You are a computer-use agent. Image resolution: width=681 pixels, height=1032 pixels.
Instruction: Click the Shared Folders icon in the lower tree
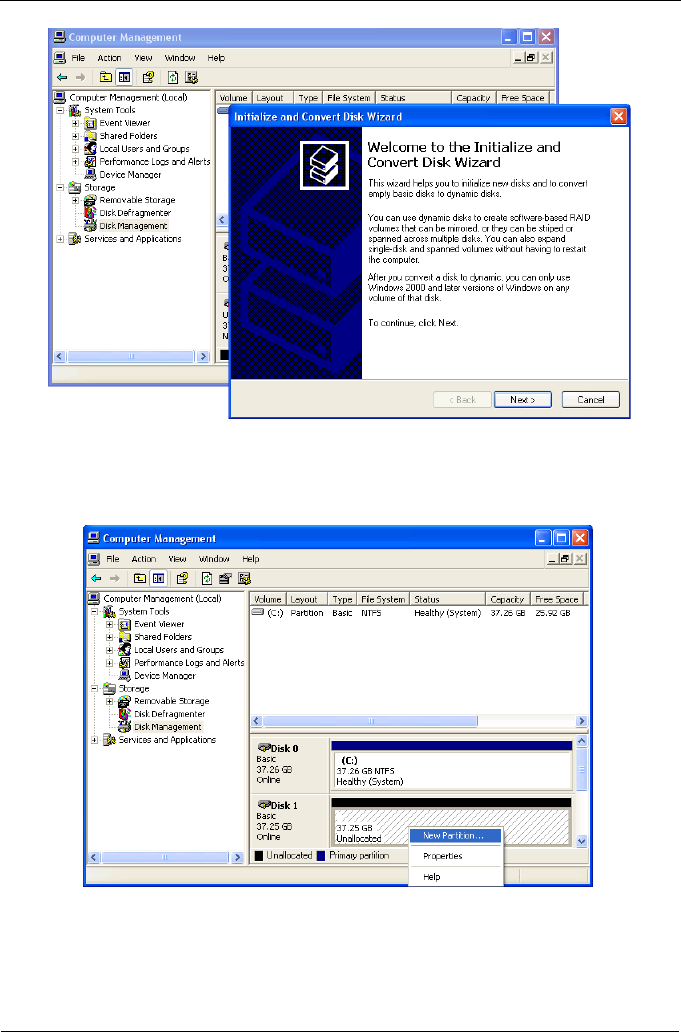pos(124,637)
